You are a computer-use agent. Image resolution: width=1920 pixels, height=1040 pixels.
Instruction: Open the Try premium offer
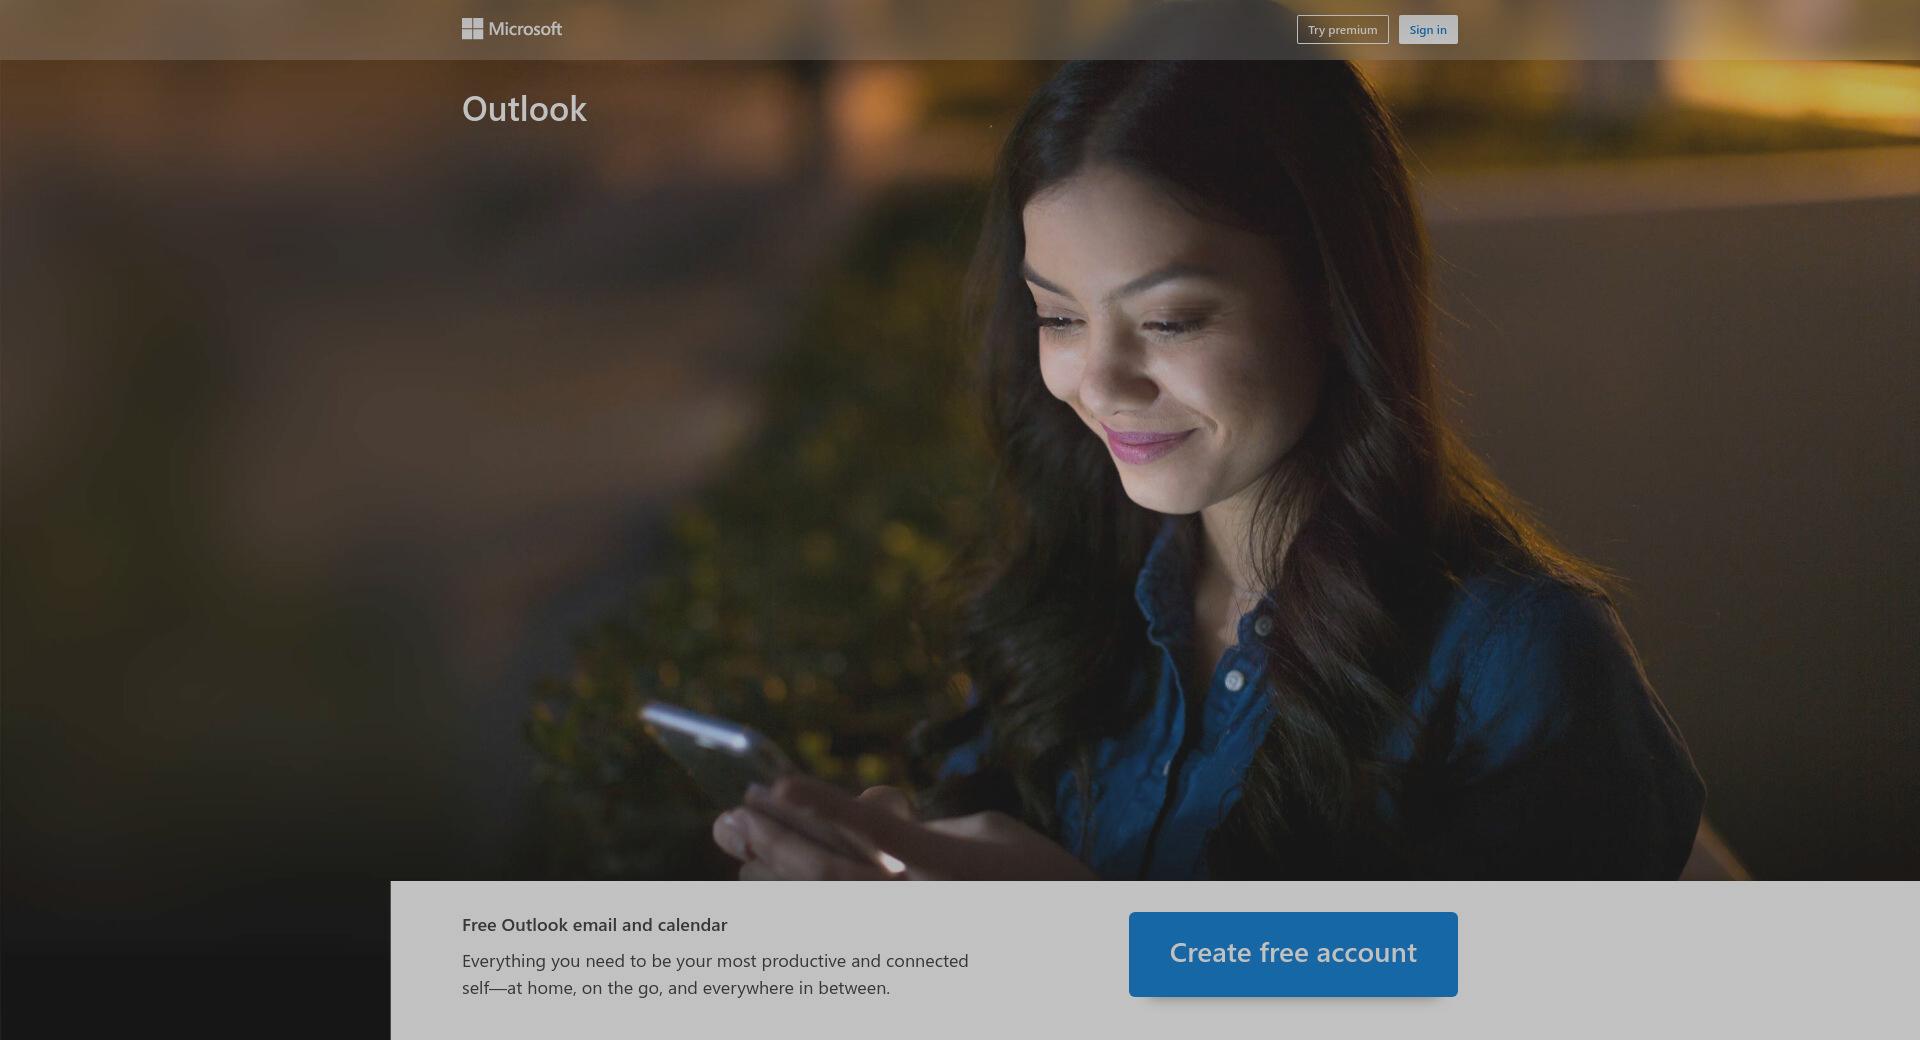1342,30
